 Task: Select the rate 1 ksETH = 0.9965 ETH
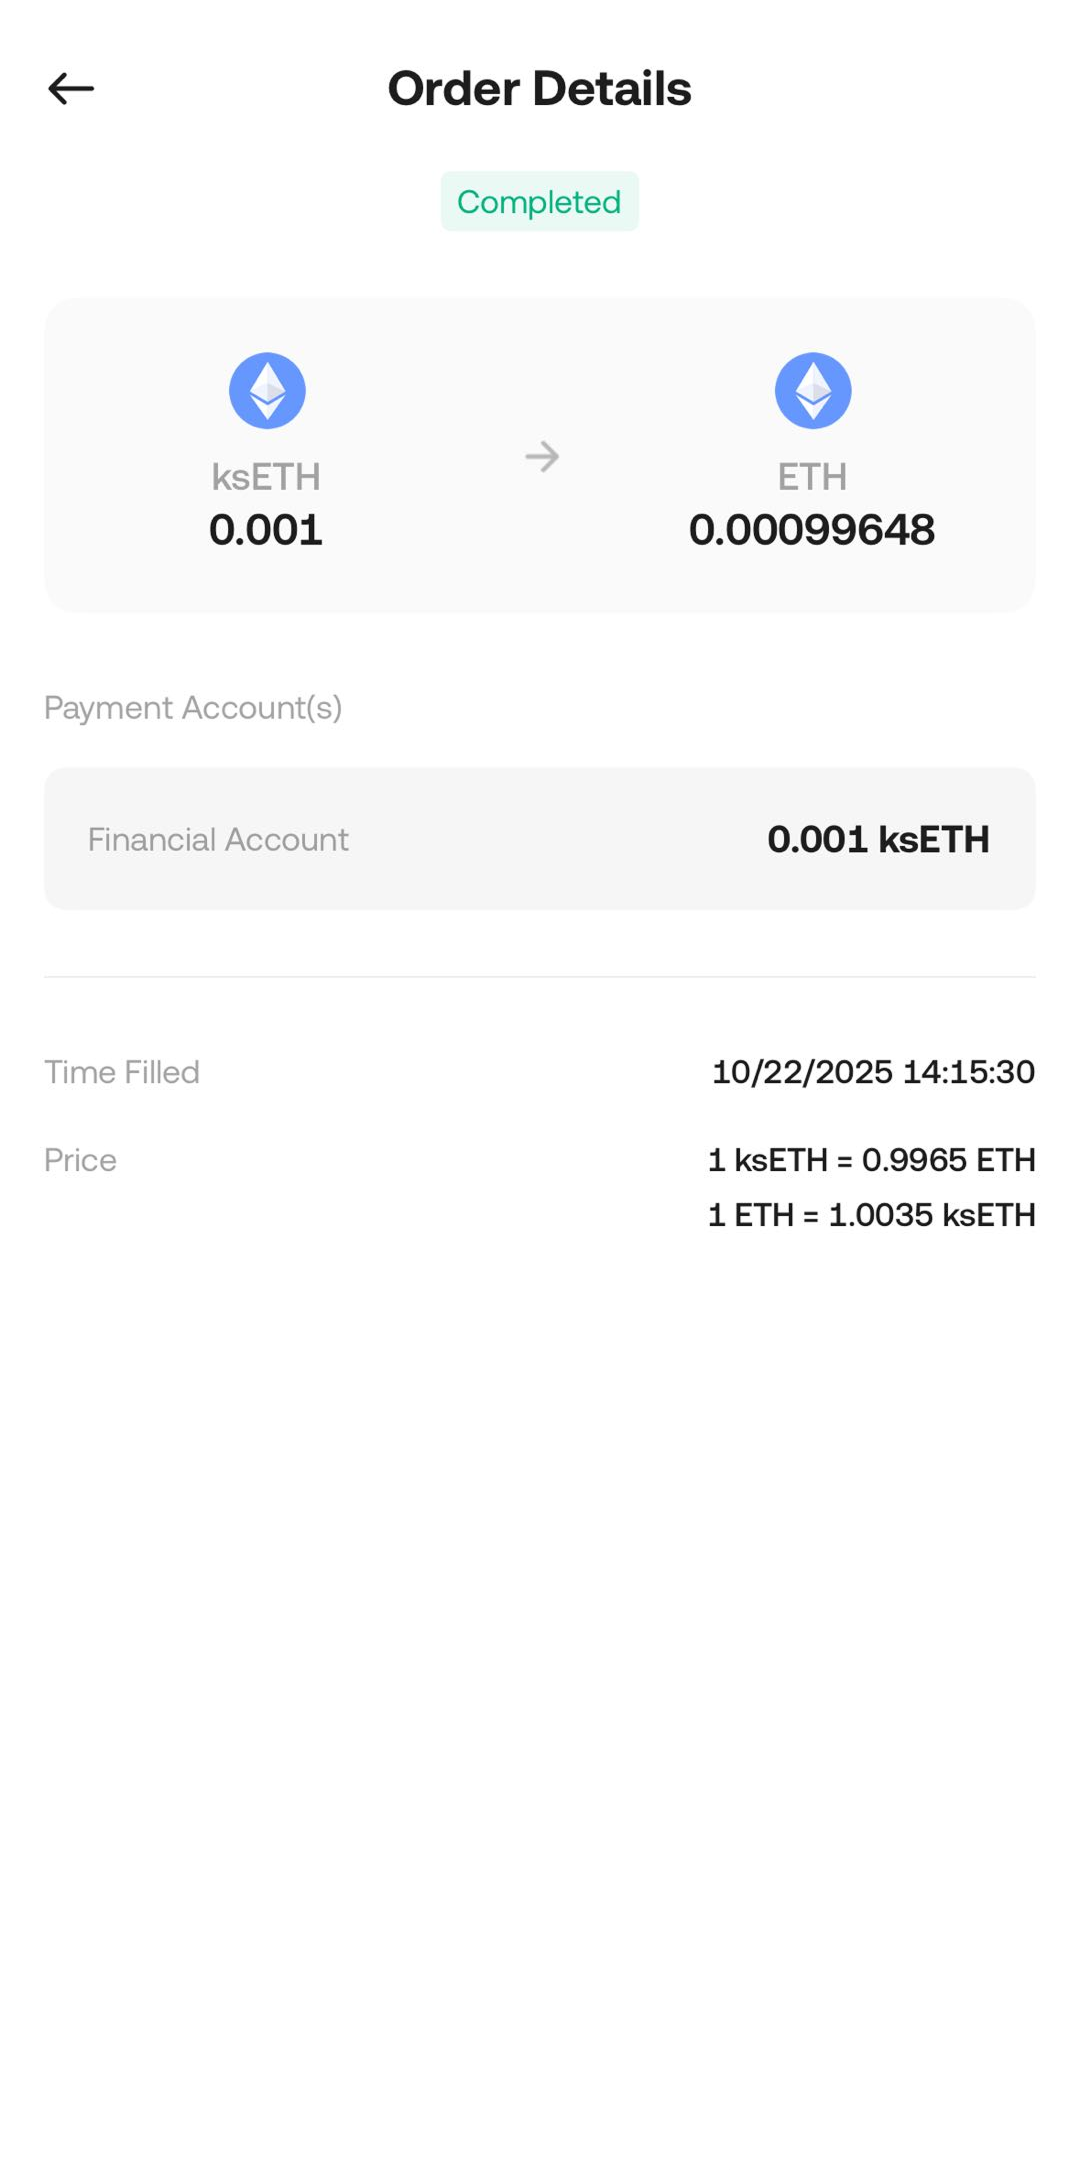click(871, 1160)
